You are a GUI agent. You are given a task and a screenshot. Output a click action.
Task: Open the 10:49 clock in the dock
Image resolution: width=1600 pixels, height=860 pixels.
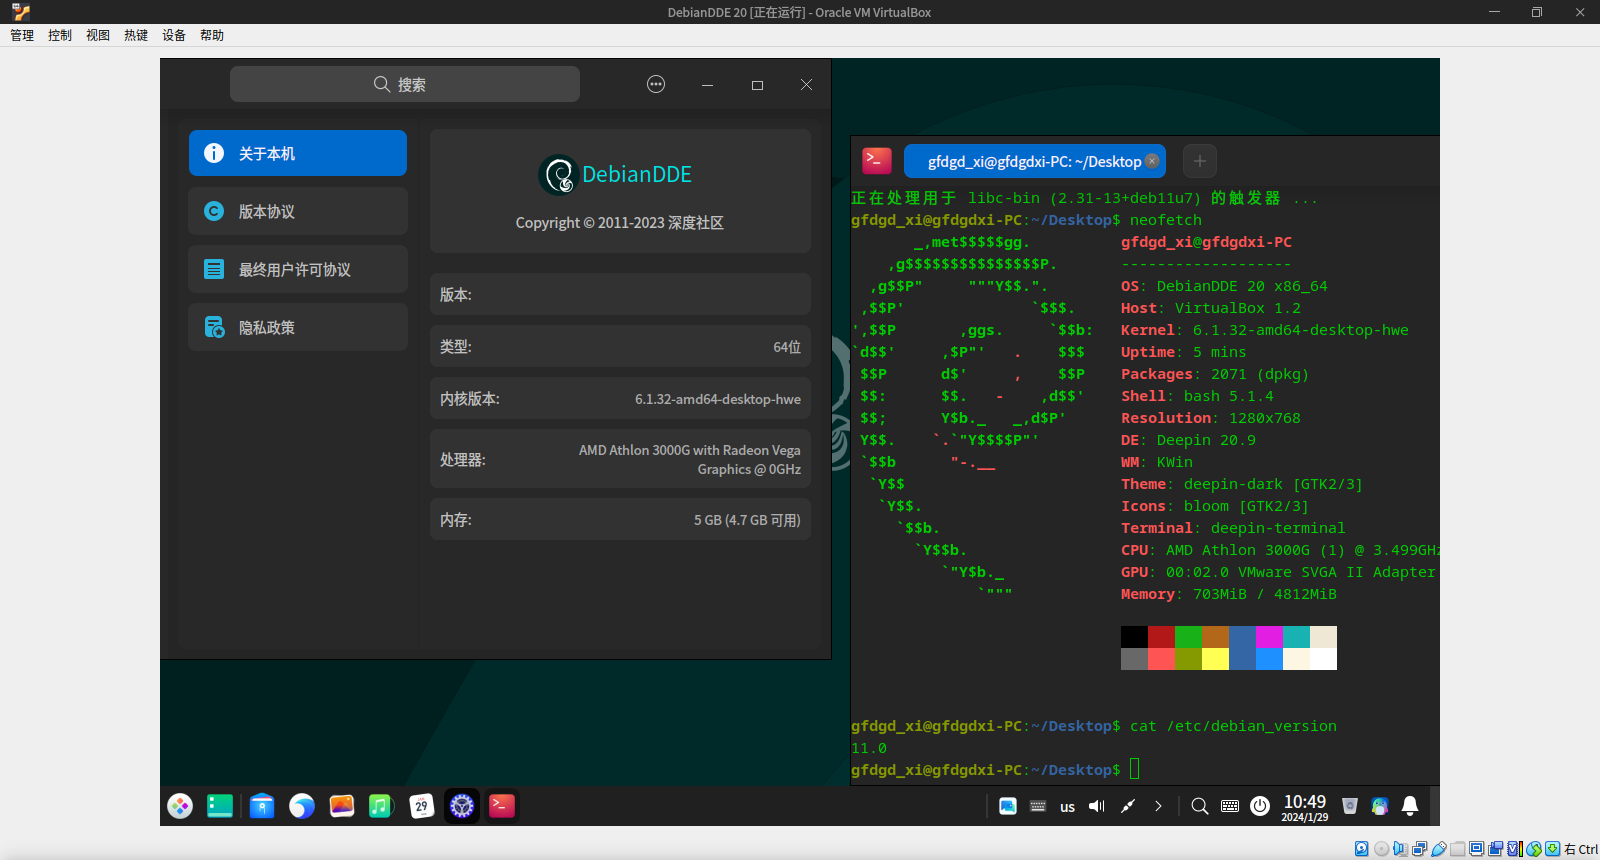(1305, 807)
